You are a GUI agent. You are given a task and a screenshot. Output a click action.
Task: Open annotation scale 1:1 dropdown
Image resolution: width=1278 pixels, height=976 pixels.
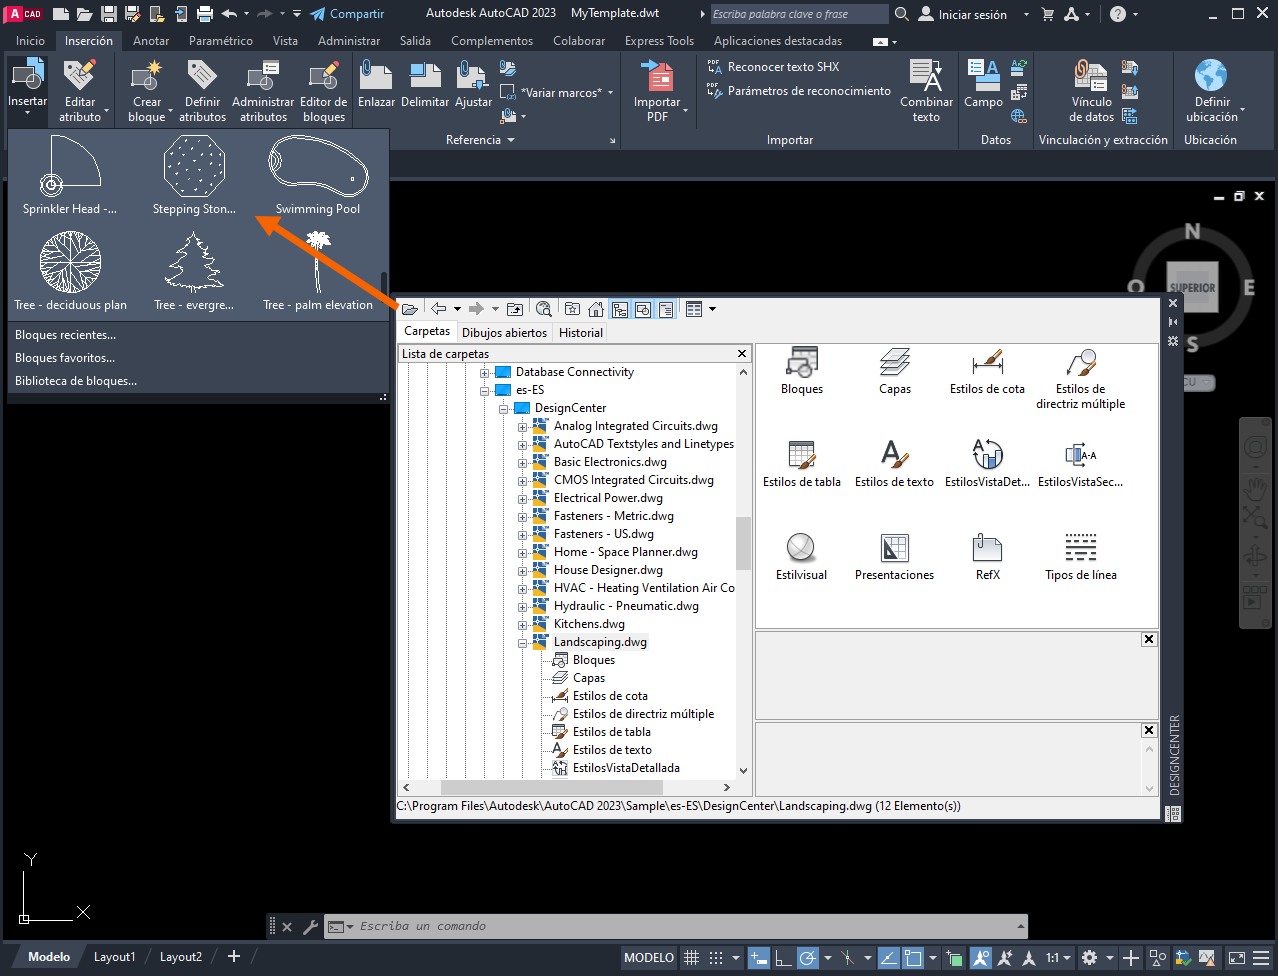click(1058, 957)
